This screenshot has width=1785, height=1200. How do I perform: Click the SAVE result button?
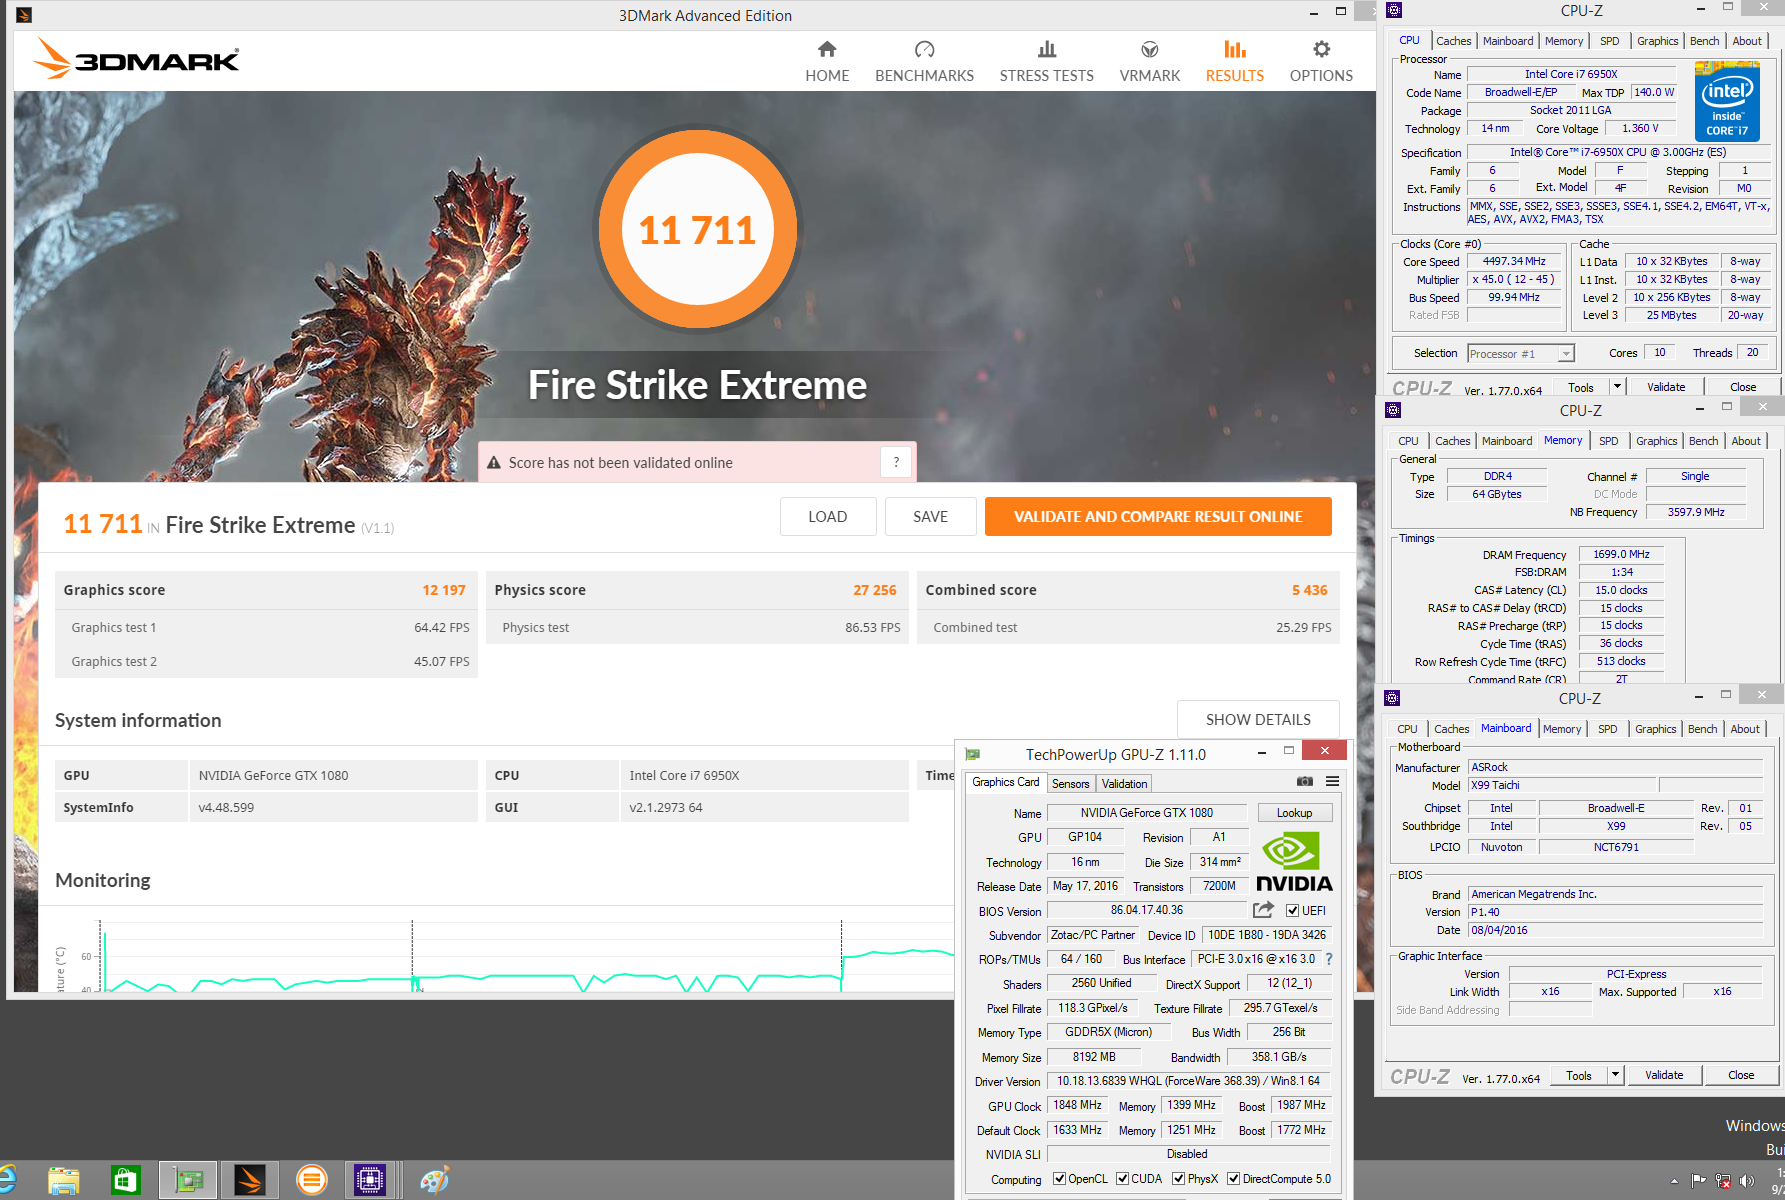pos(930,516)
